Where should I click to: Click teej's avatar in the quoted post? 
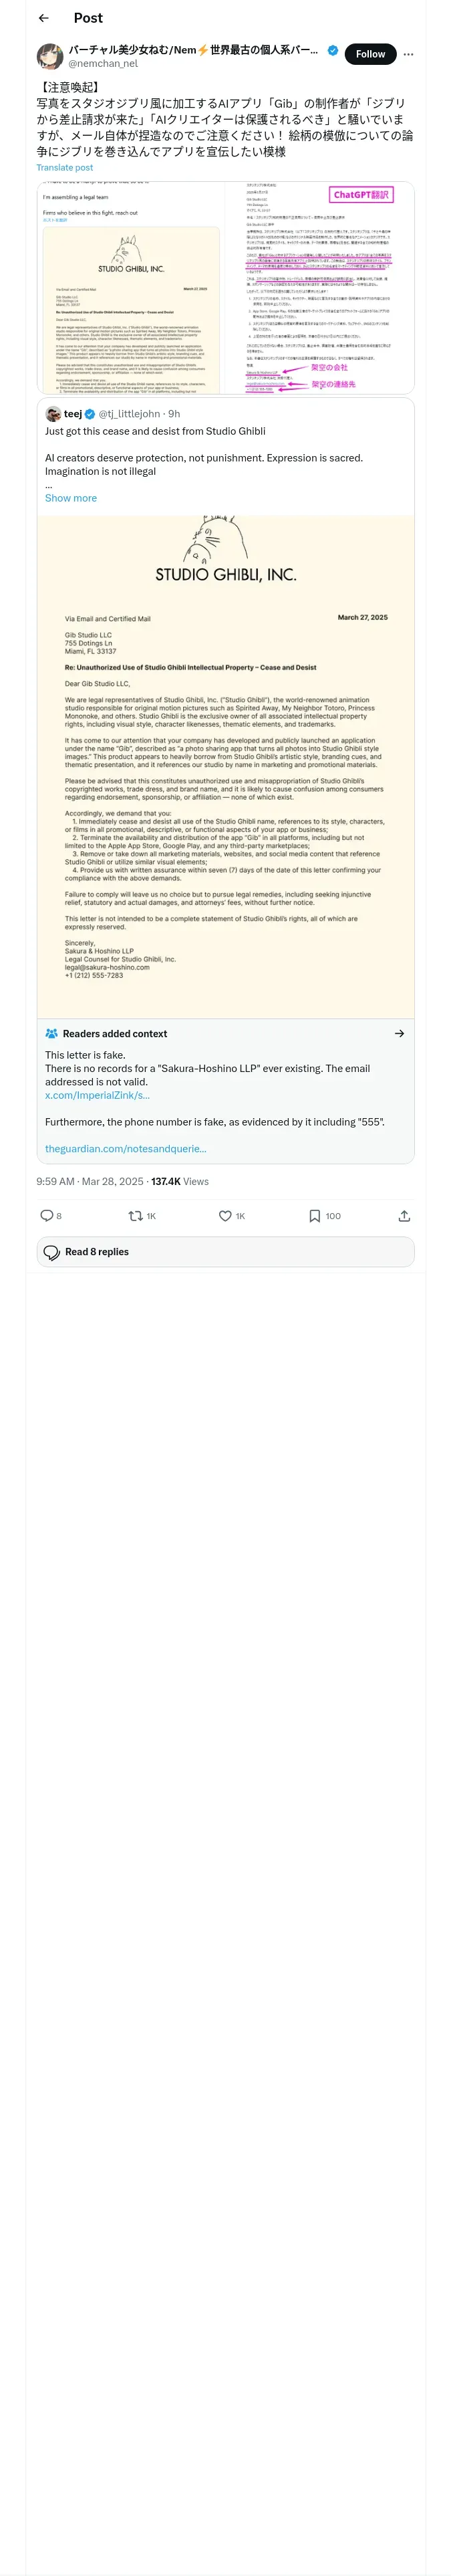tap(53, 414)
